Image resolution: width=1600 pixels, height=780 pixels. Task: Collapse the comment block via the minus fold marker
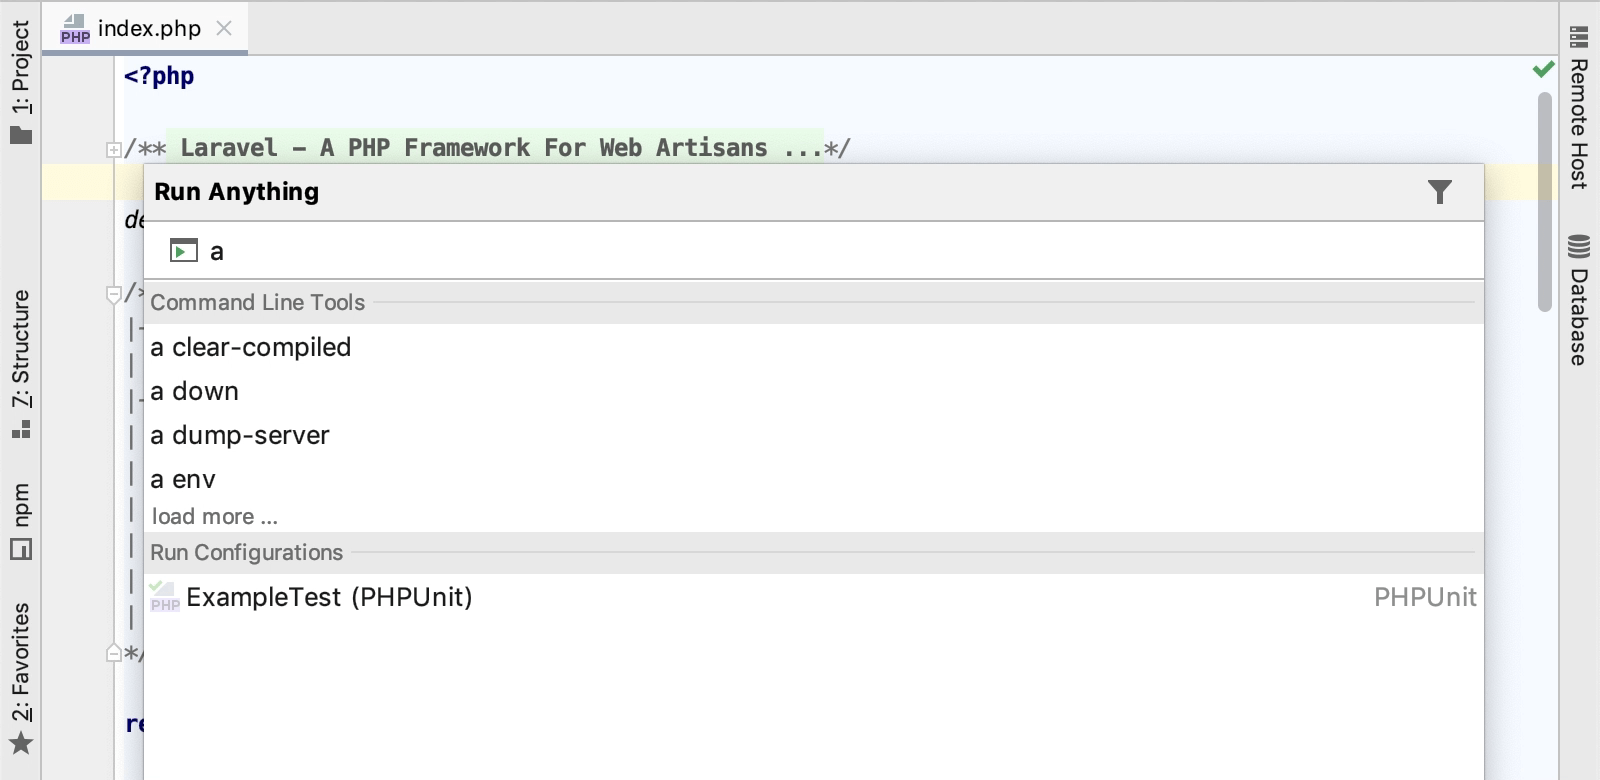pos(114,294)
